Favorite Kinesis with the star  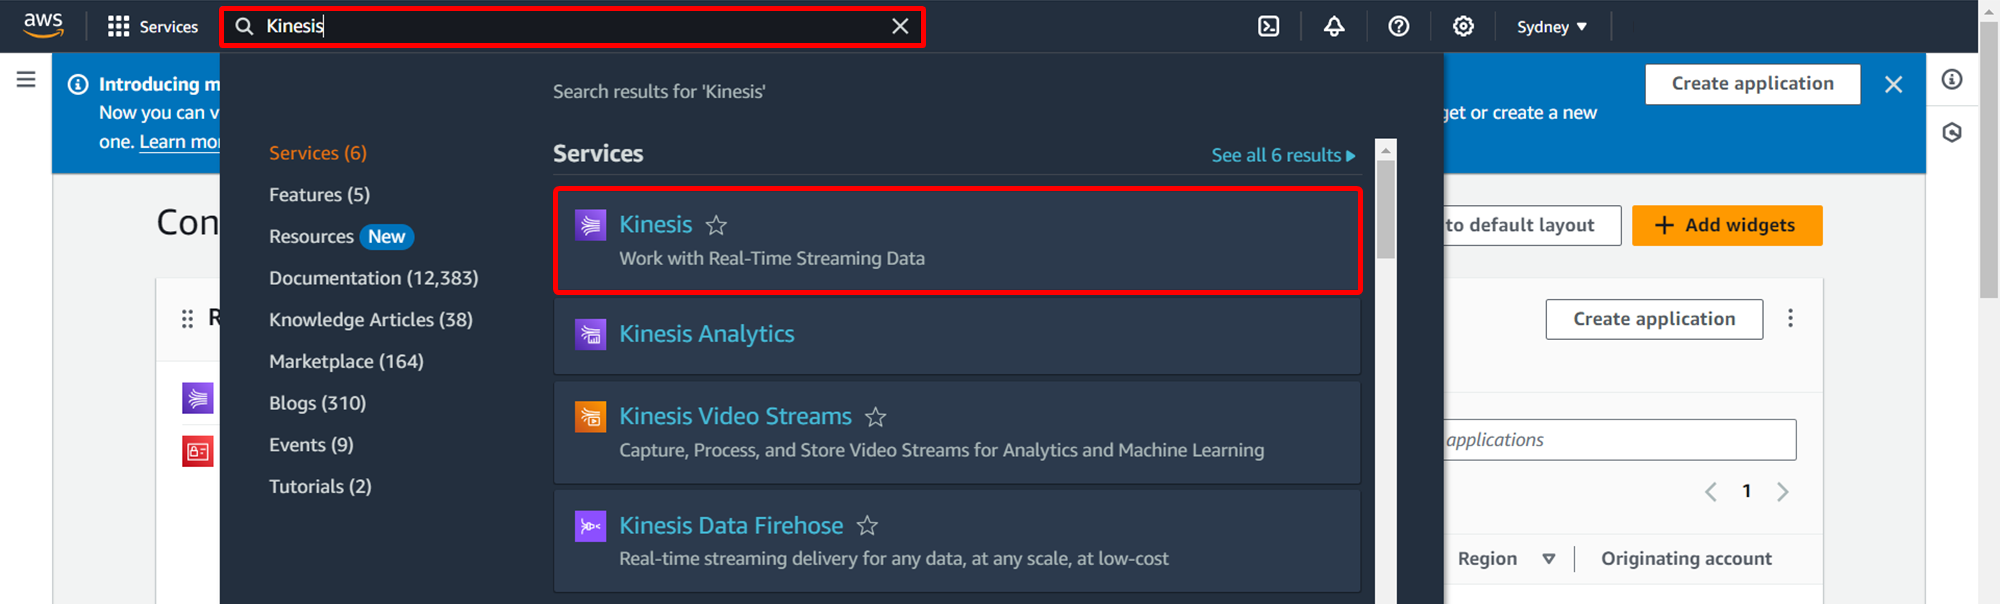click(x=716, y=226)
